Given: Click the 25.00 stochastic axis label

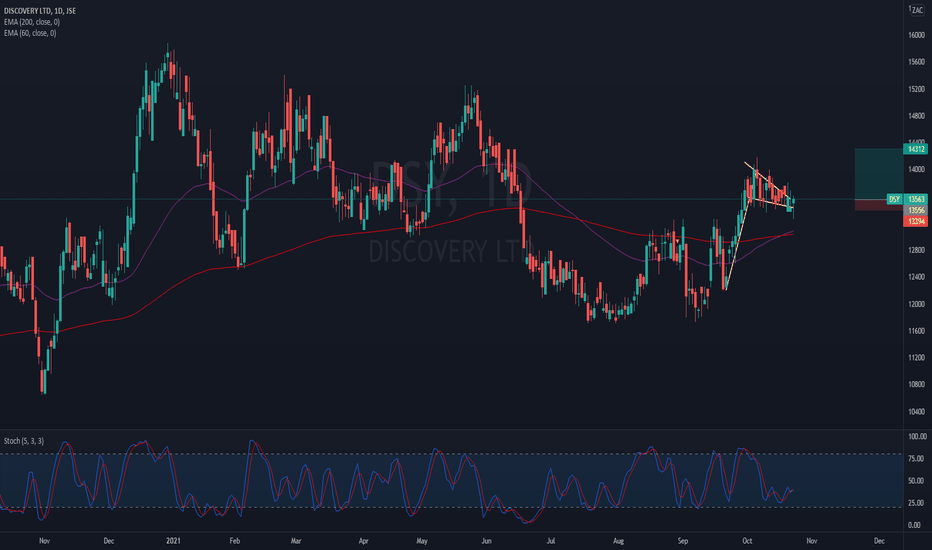Looking at the screenshot, I should click(917, 503).
